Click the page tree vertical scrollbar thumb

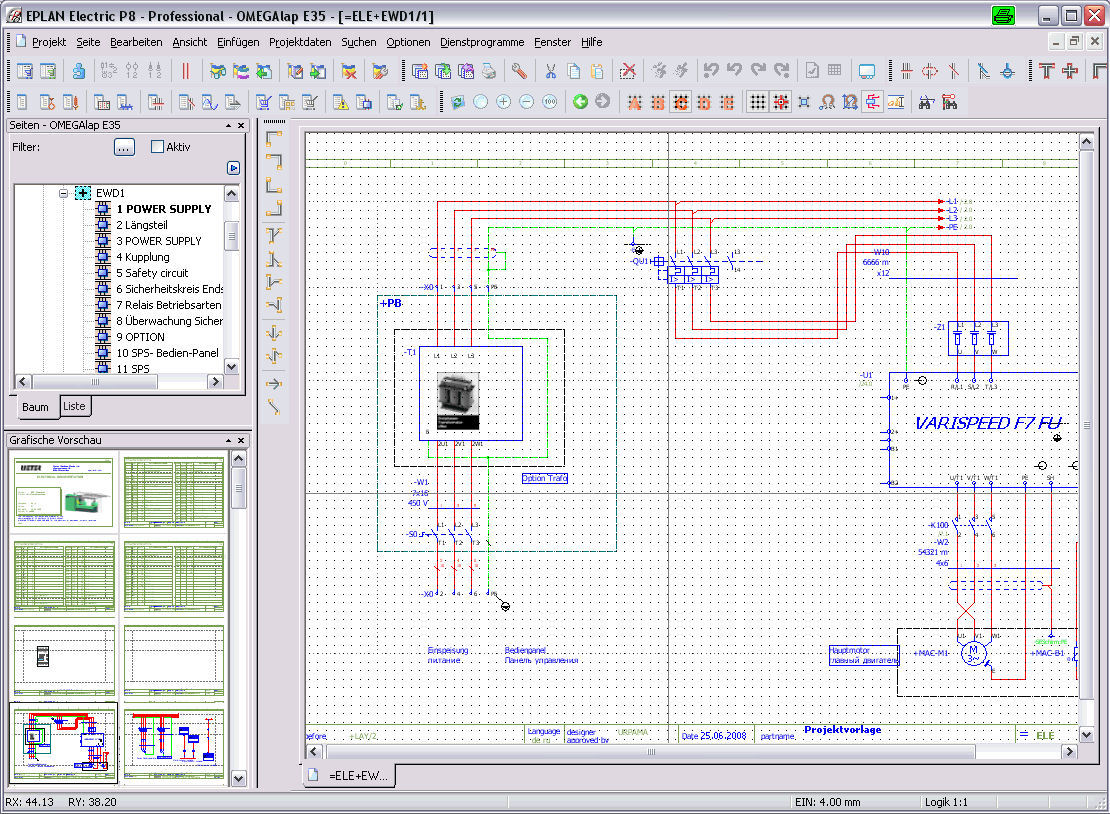pos(231,236)
